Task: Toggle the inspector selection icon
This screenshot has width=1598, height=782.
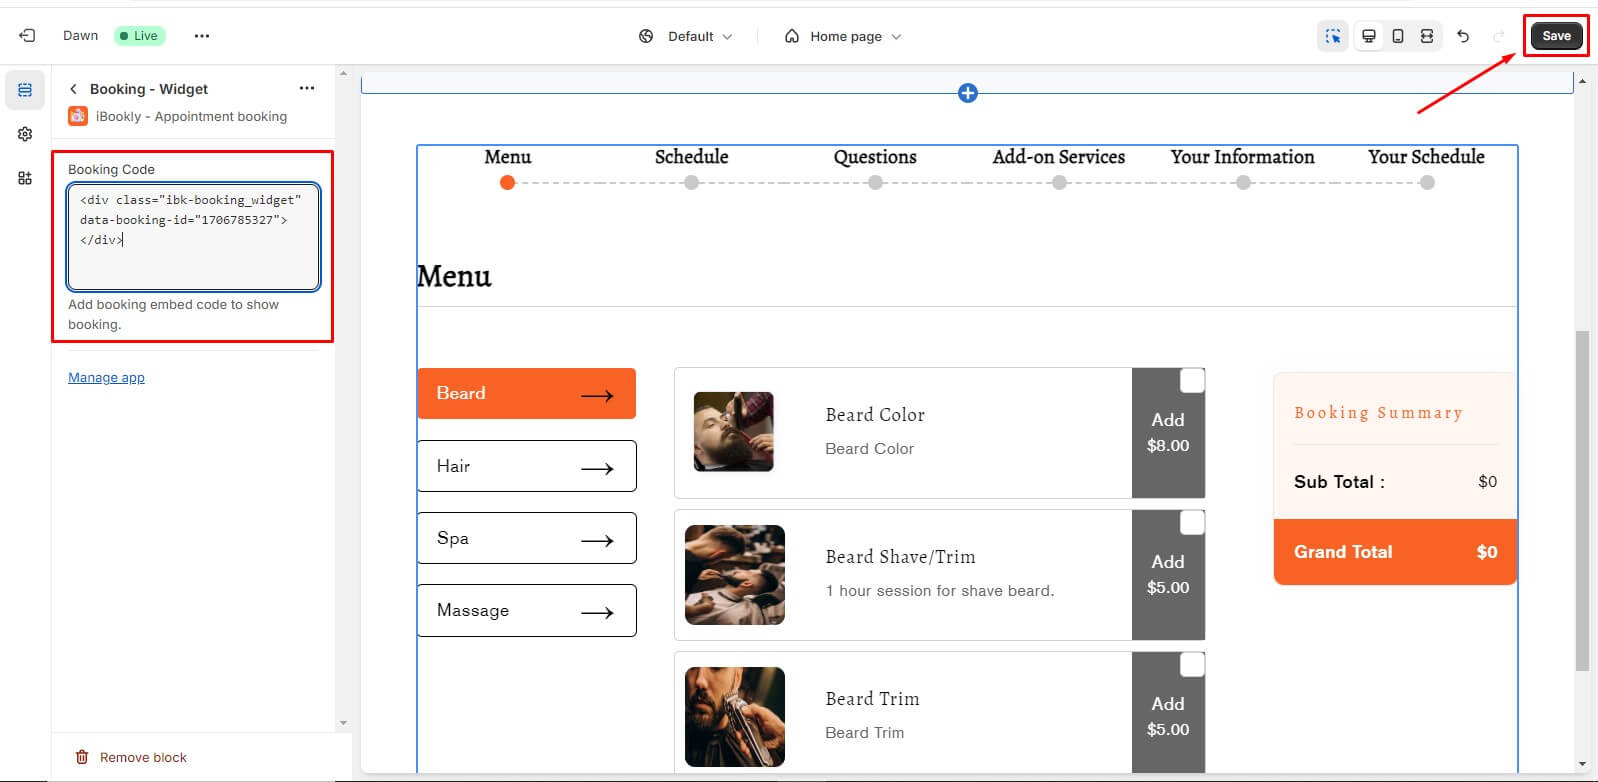Action: point(1333,36)
